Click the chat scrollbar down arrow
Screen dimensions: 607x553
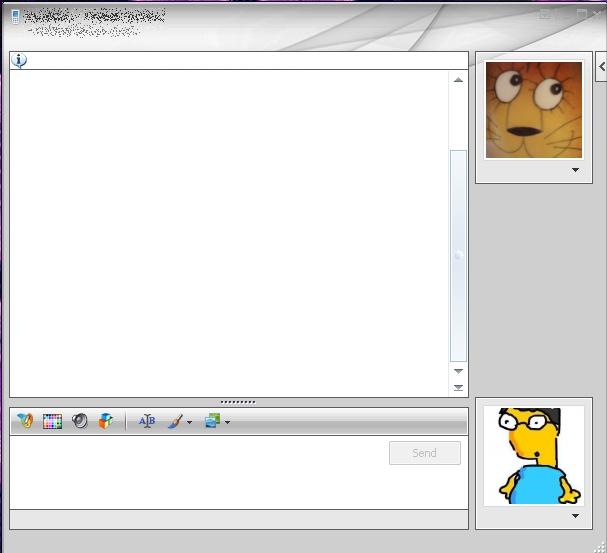pyautogui.click(x=458, y=371)
